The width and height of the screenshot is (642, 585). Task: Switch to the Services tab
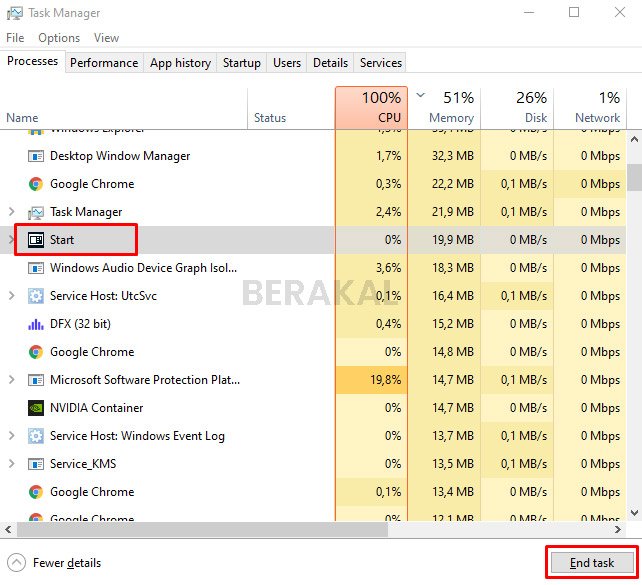pyautogui.click(x=380, y=63)
